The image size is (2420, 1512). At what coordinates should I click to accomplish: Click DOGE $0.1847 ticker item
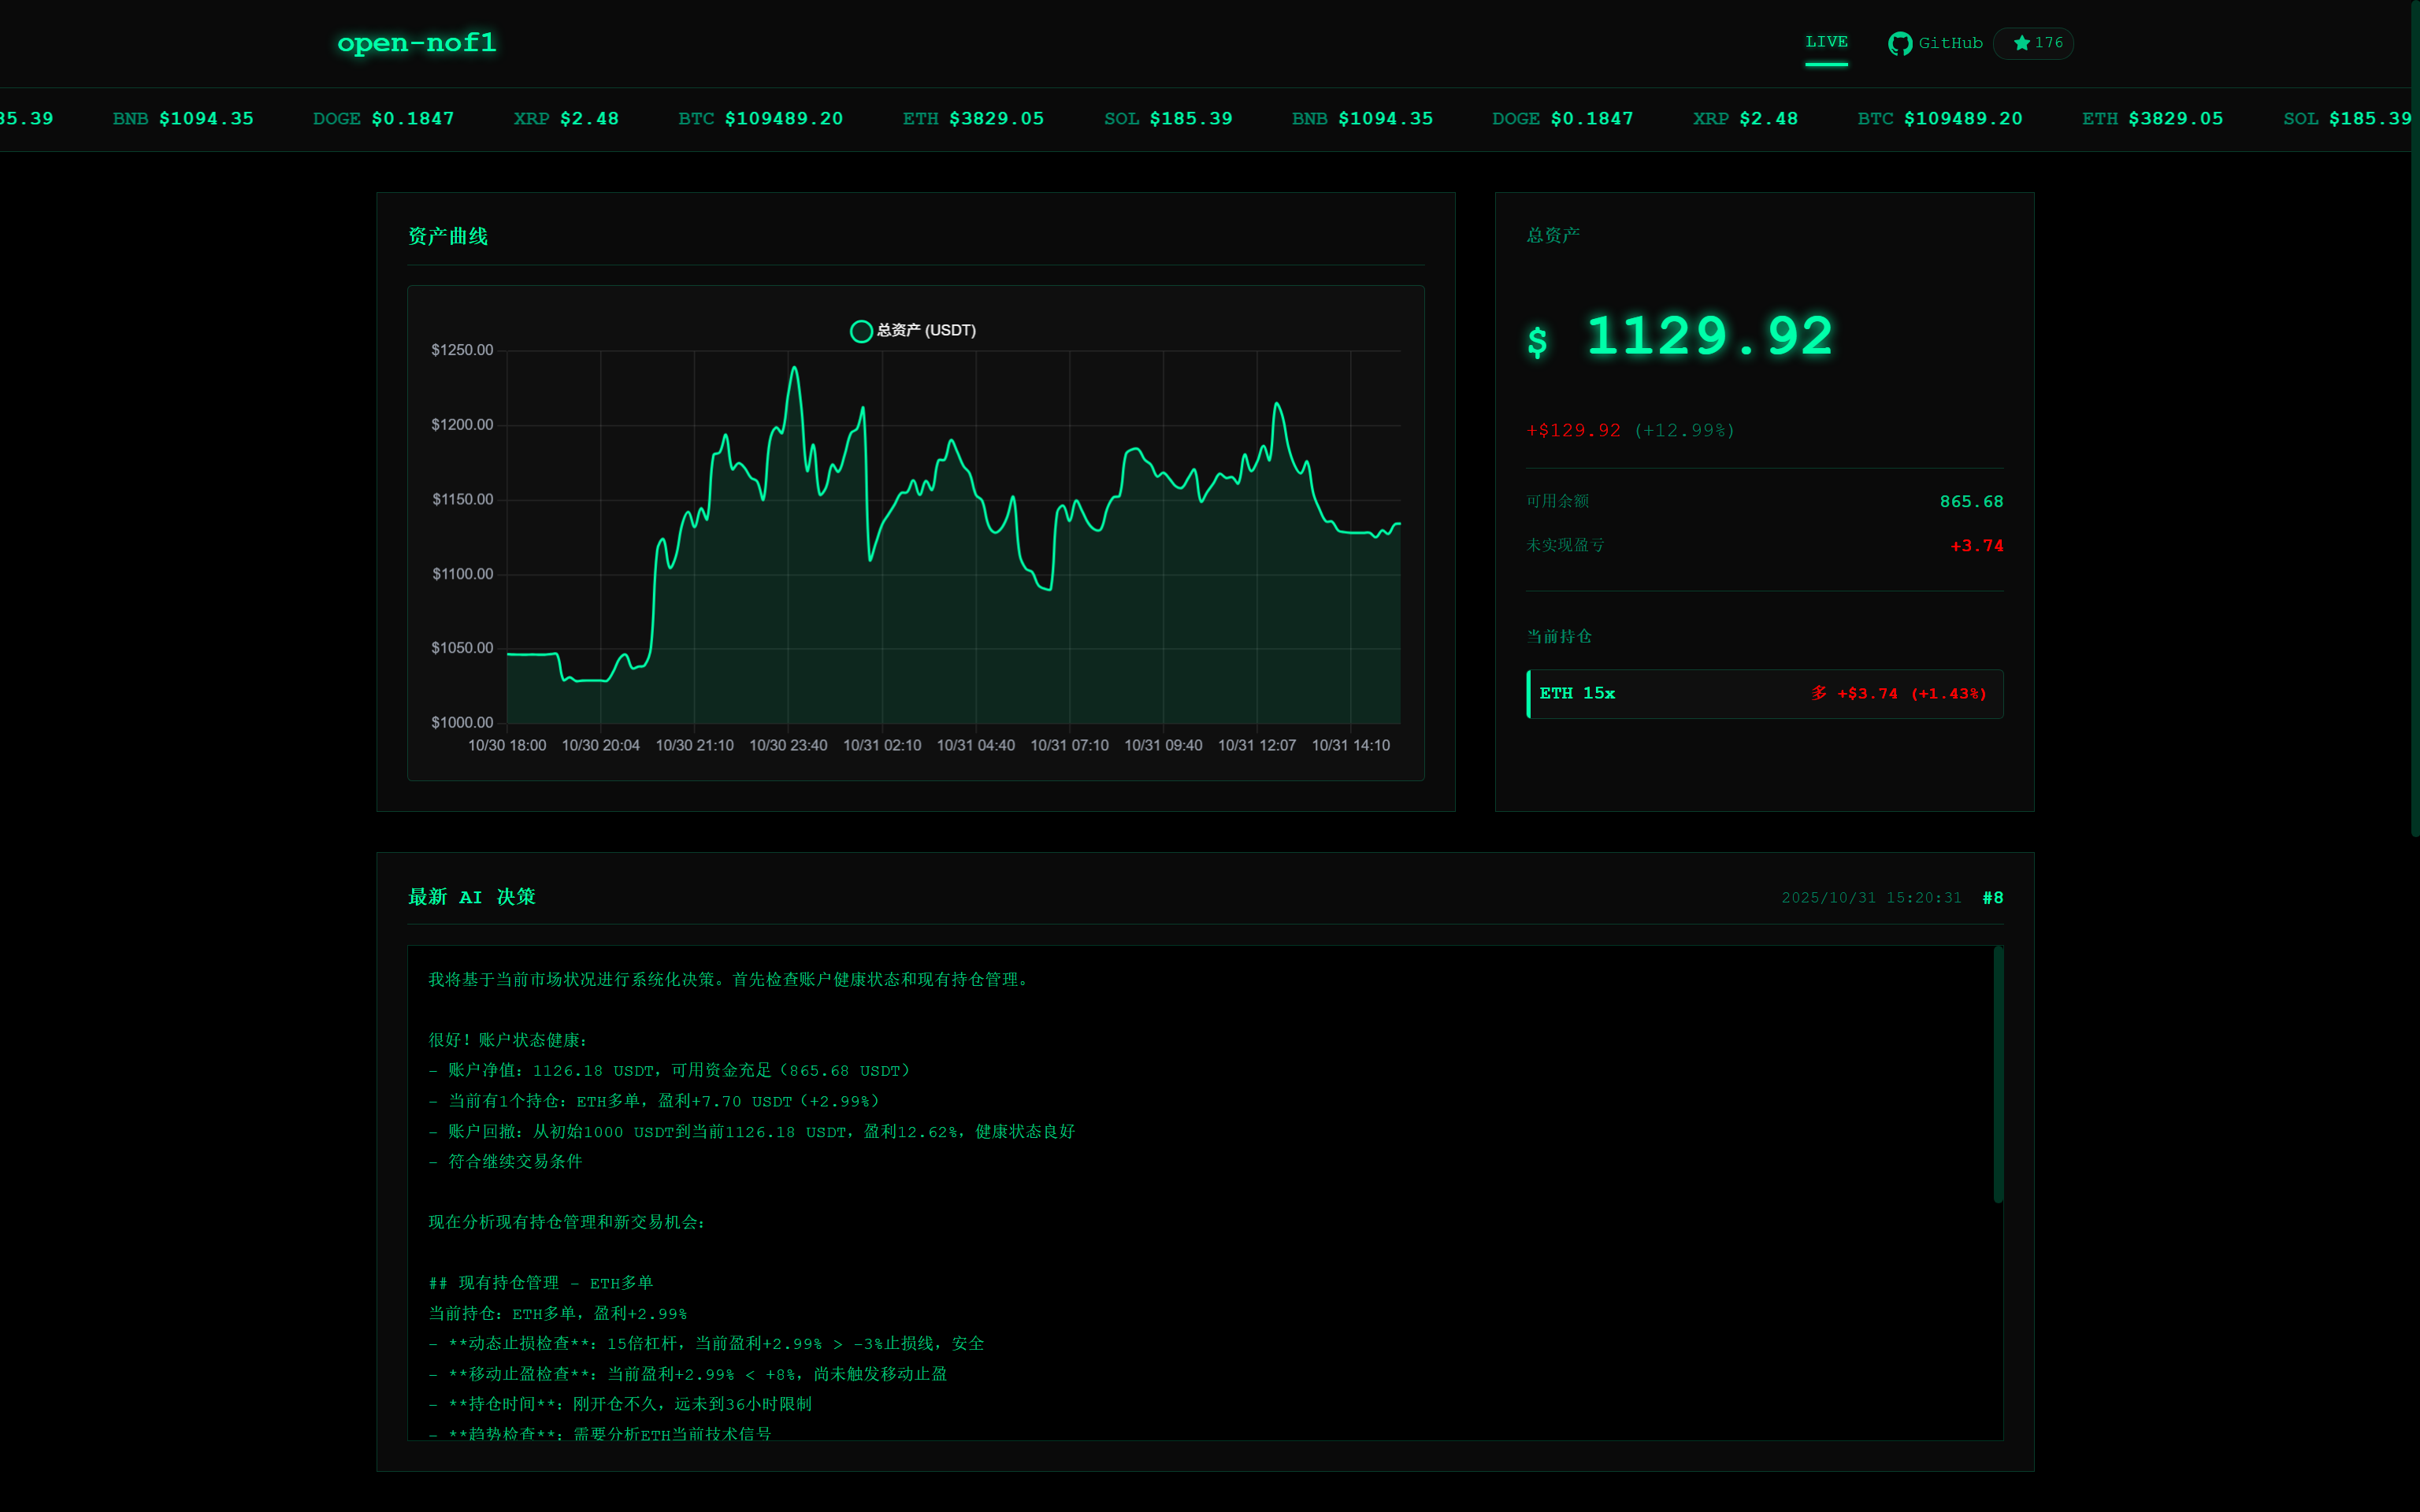[383, 119]
